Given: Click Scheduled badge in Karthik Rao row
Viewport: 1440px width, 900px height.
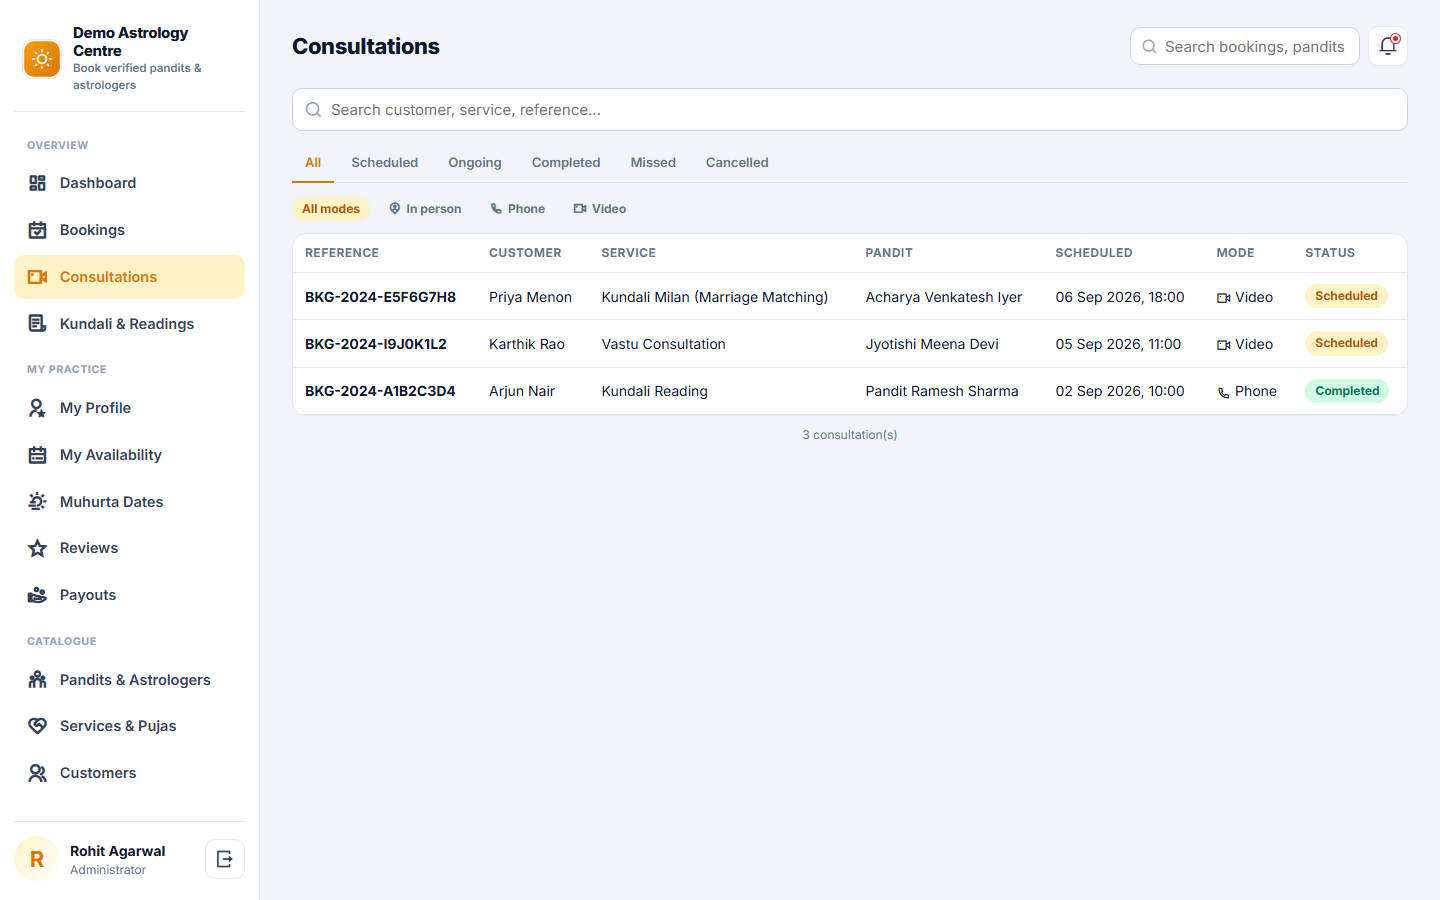Looking at the screenshot, I should click(1346, 343).
